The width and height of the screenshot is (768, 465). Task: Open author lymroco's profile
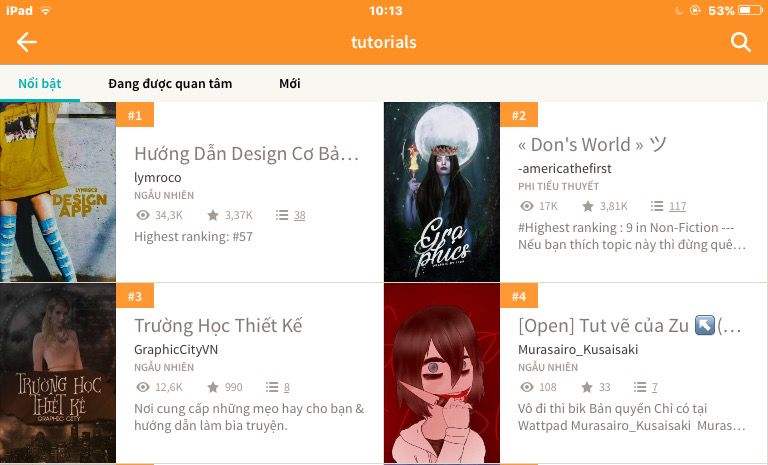pos(158,177)
